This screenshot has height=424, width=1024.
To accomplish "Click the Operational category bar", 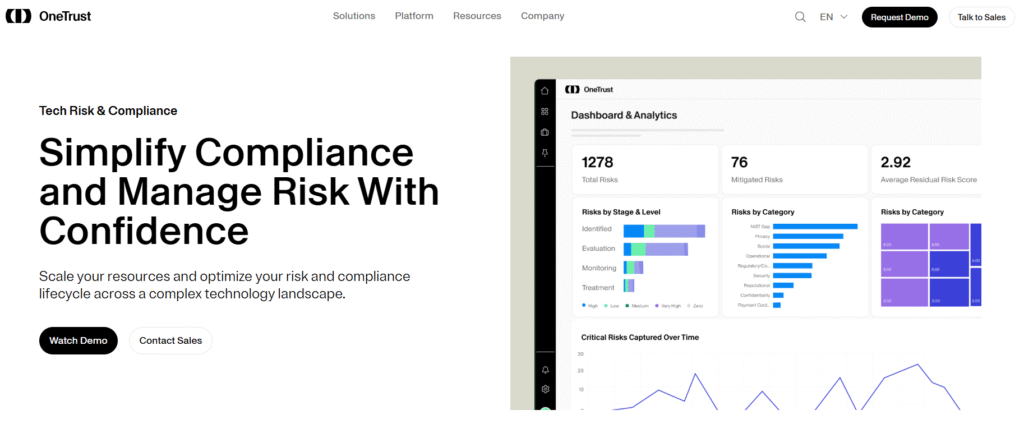I will pos(800,256).
